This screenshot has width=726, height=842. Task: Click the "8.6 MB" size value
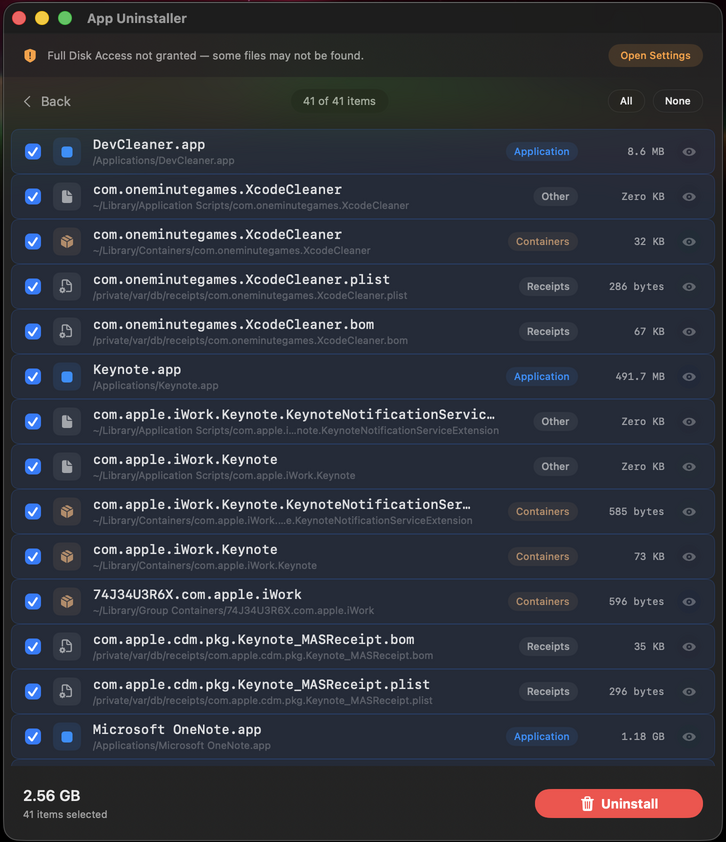[645, 152]
